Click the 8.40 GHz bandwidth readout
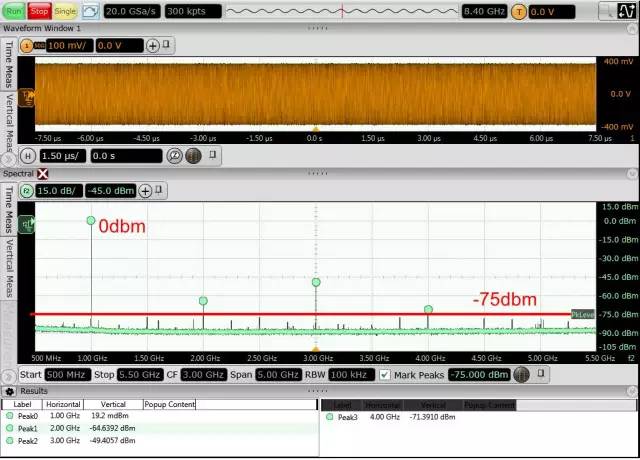The width and height of the screenshot is (640, 460). [x=484, y=11]
